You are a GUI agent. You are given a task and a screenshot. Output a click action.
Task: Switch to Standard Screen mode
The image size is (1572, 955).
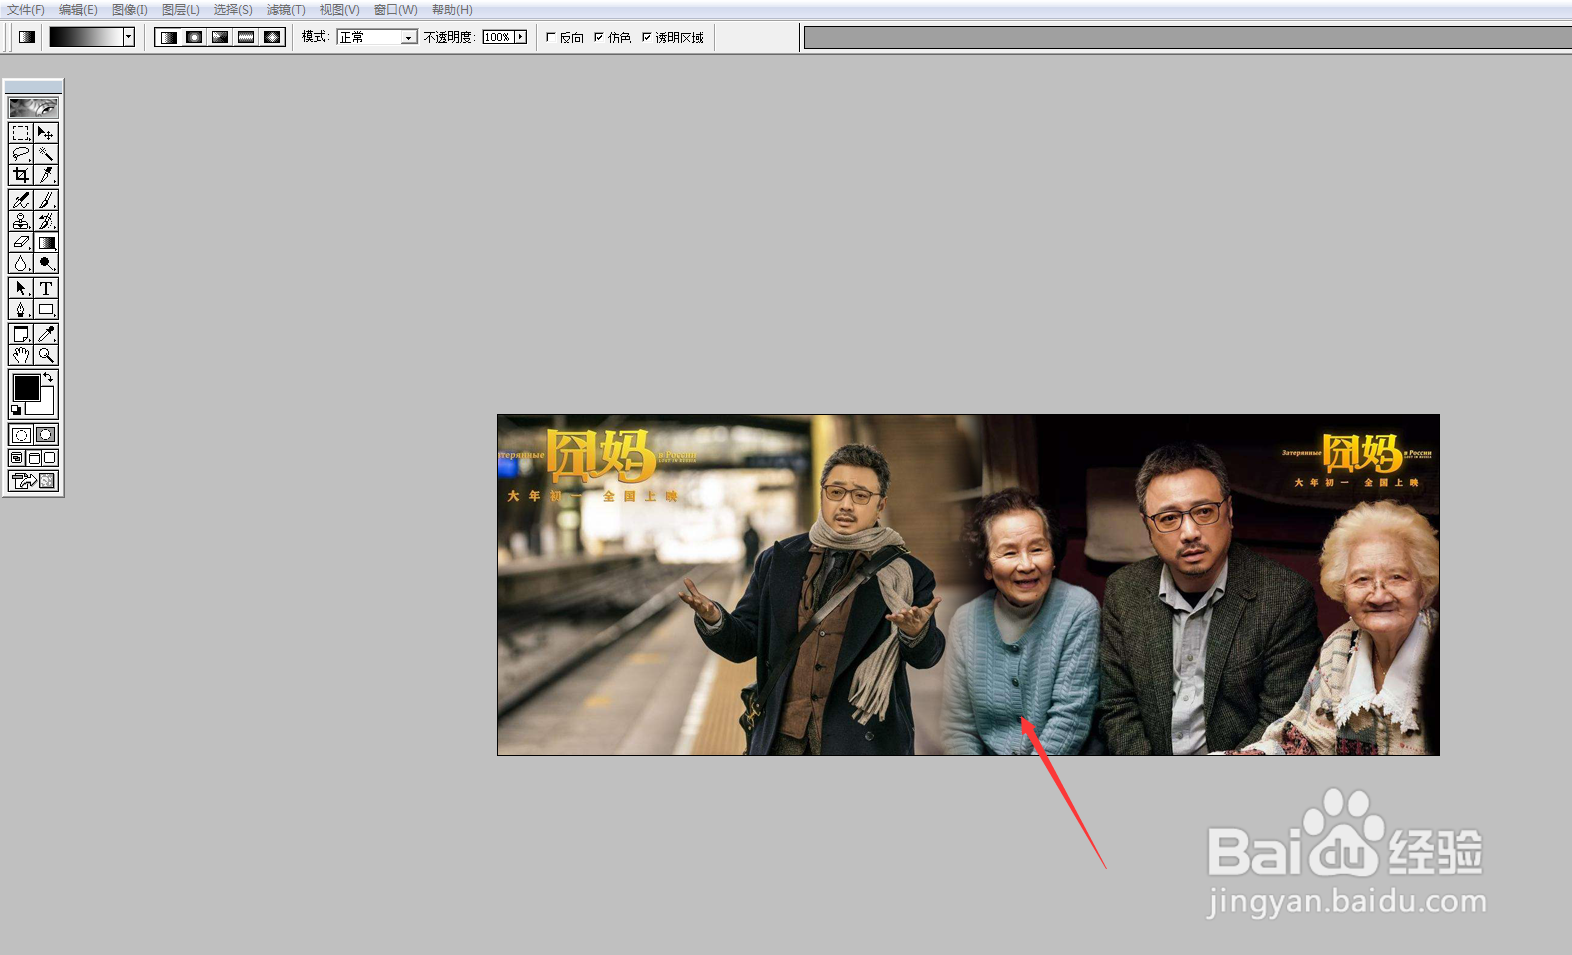17,458
